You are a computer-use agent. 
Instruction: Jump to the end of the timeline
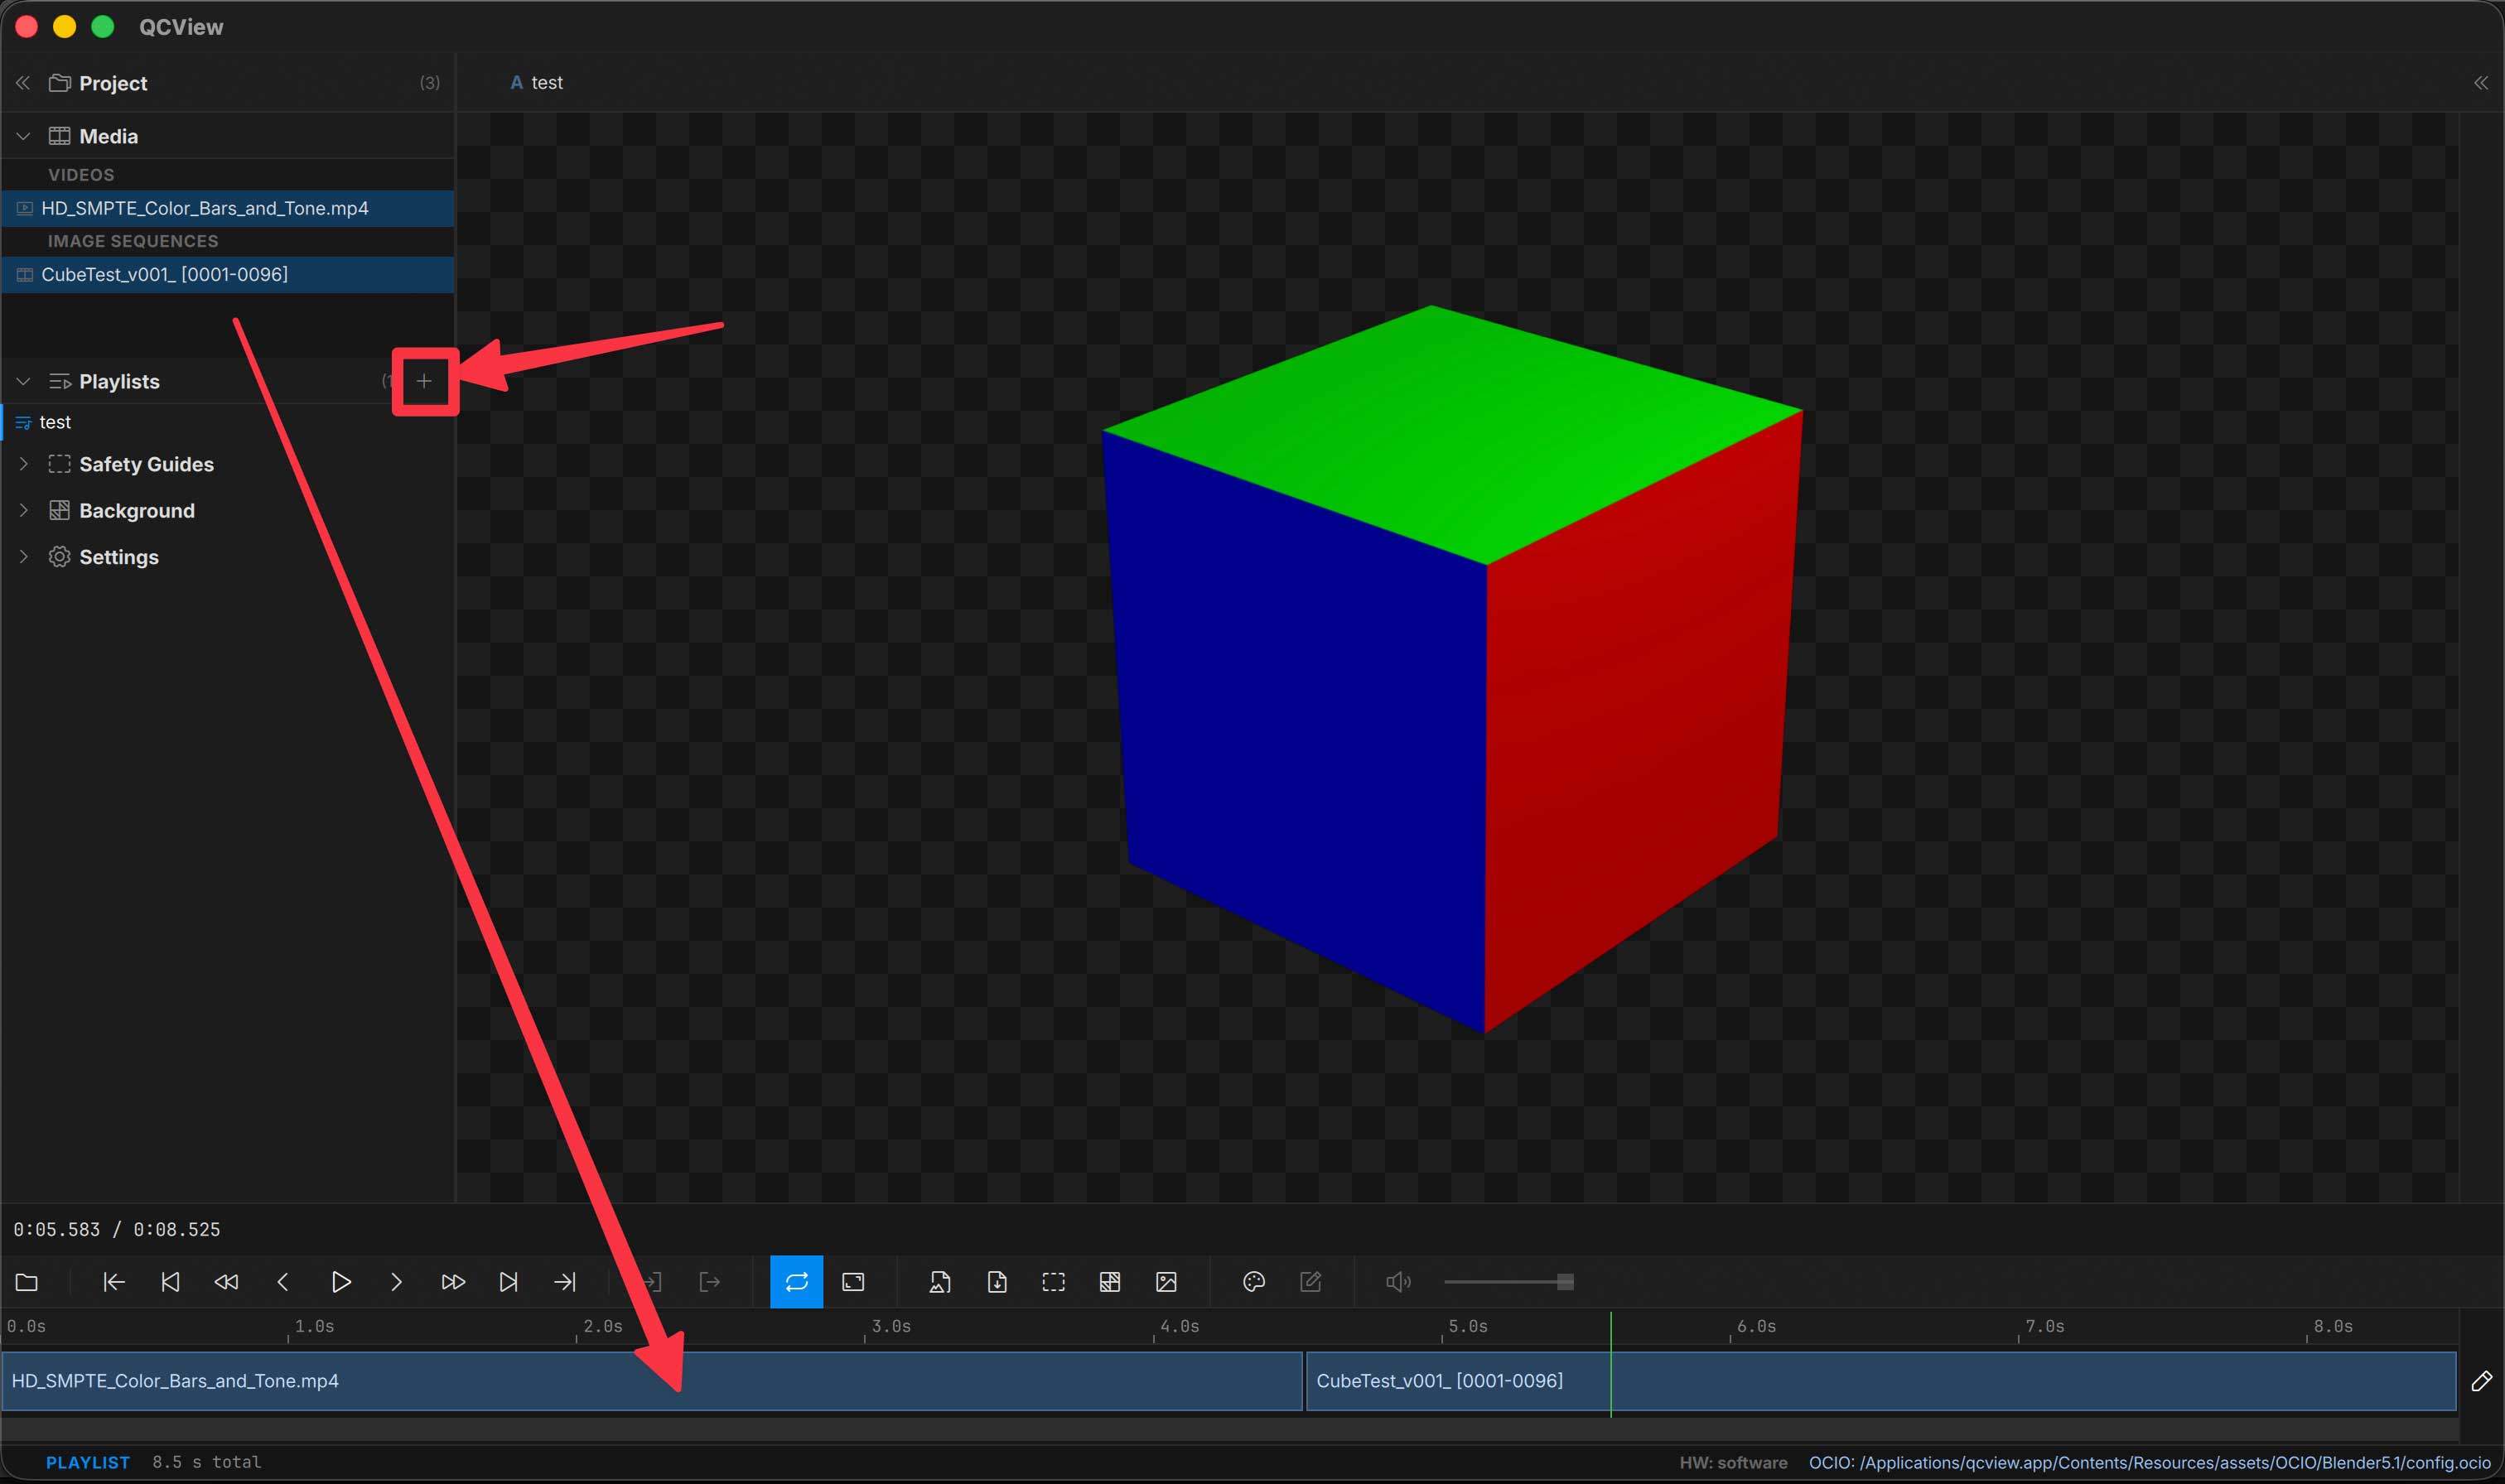point(565,1282)
